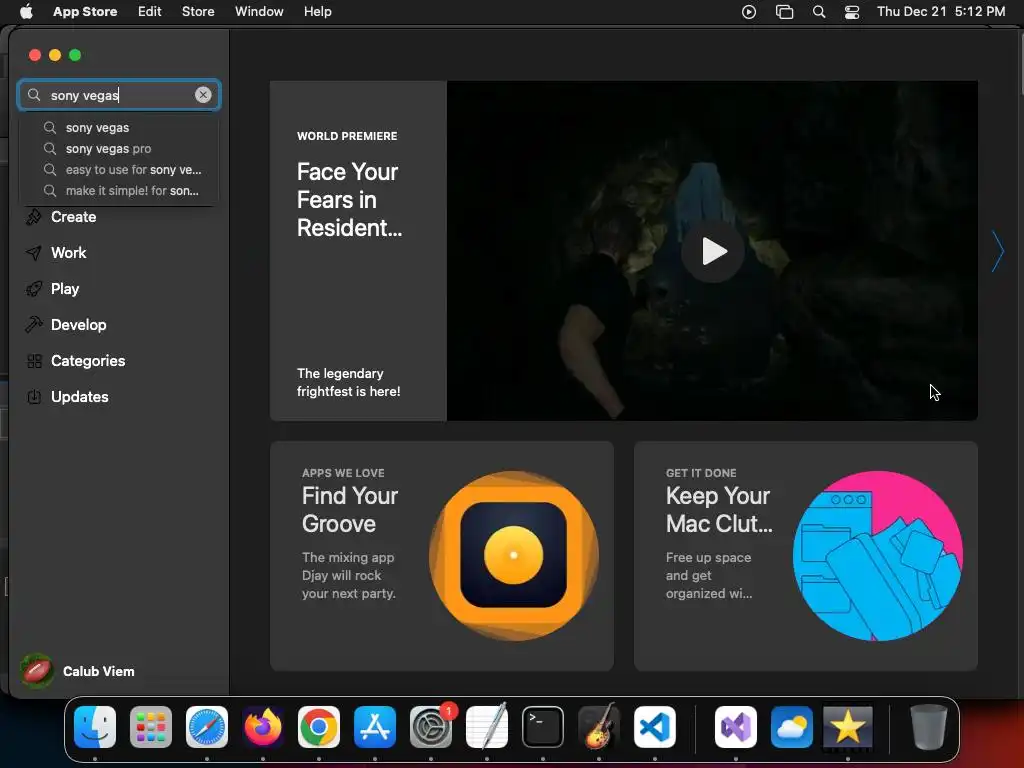The image size is (1024, 768).
Task: Select the 'sony vegas pro' suggestion
Action: click(119, 148)
